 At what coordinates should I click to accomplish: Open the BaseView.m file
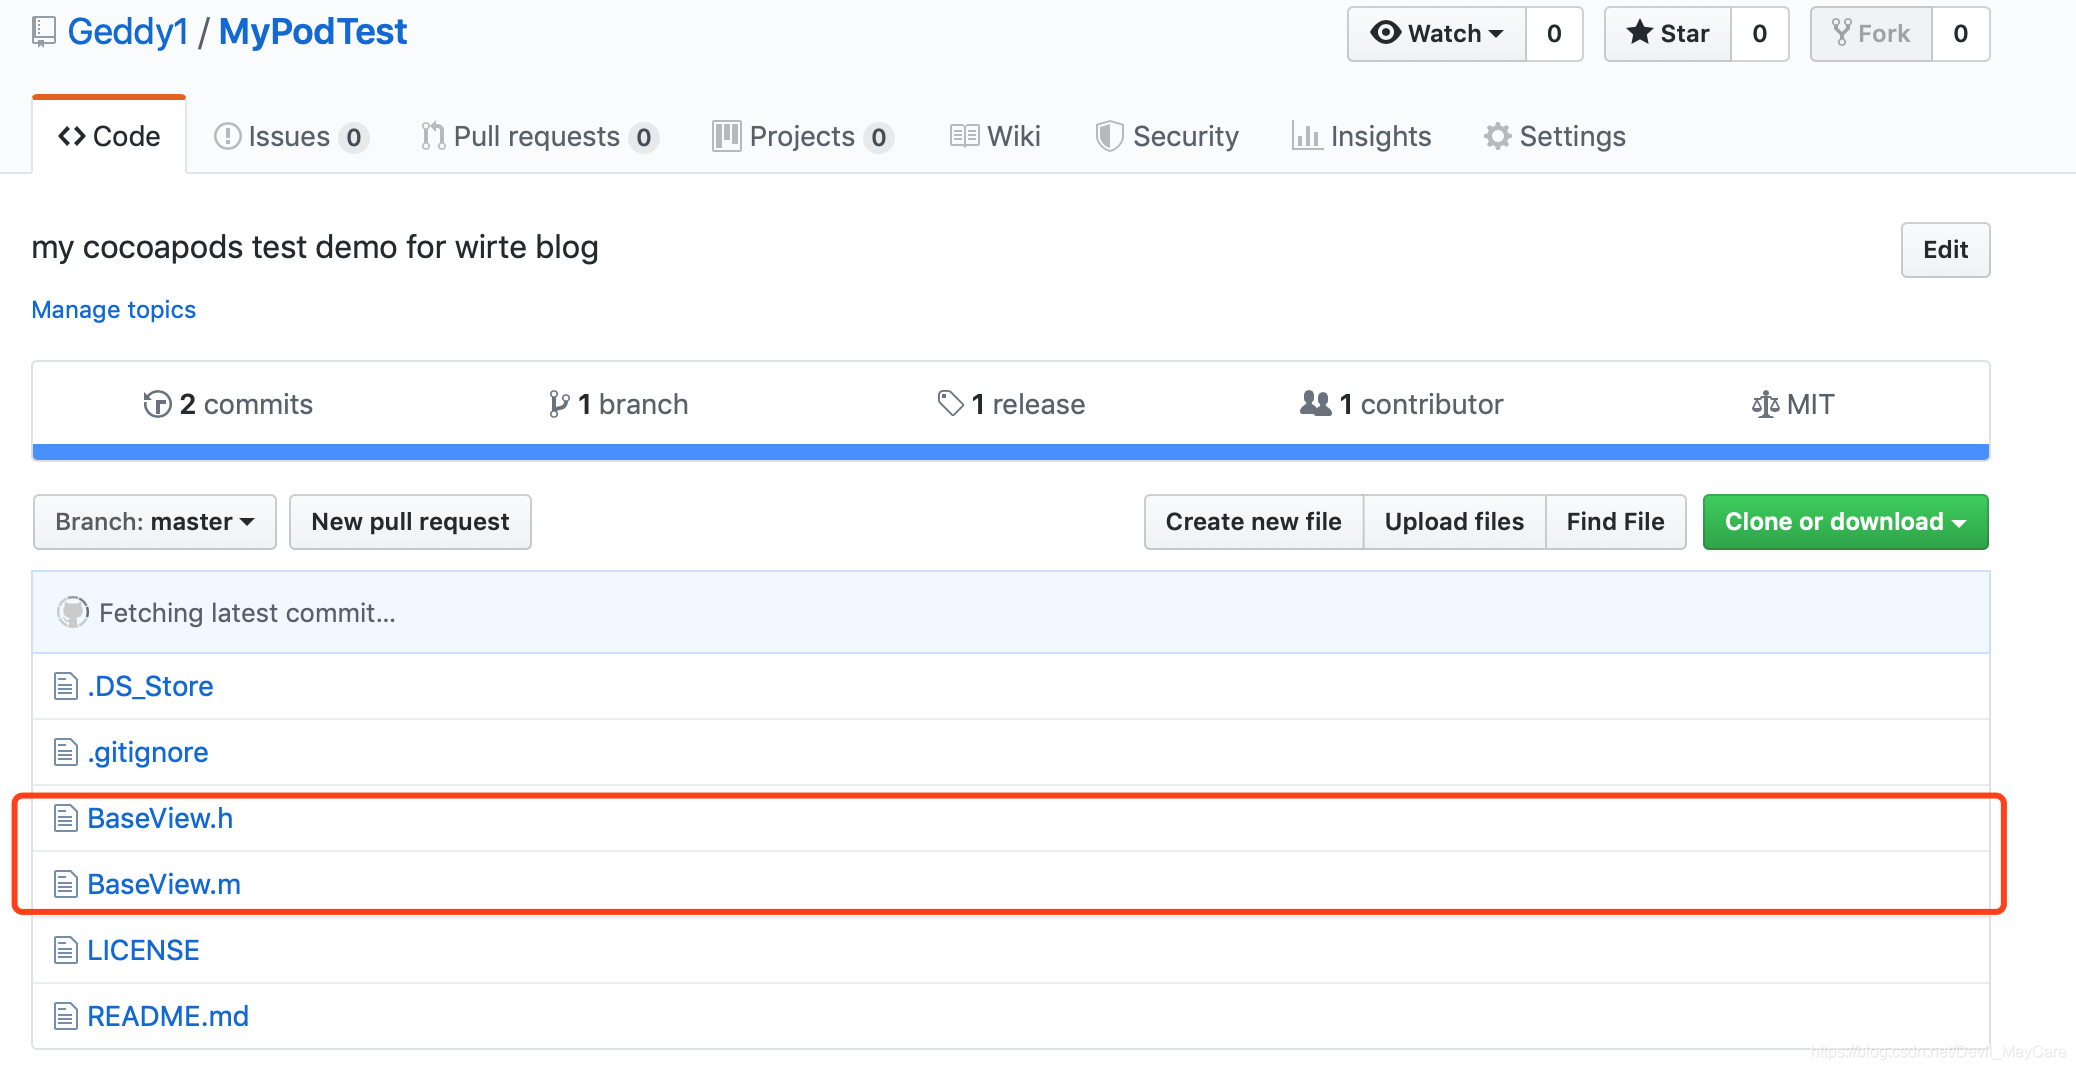tap(164, 885)
